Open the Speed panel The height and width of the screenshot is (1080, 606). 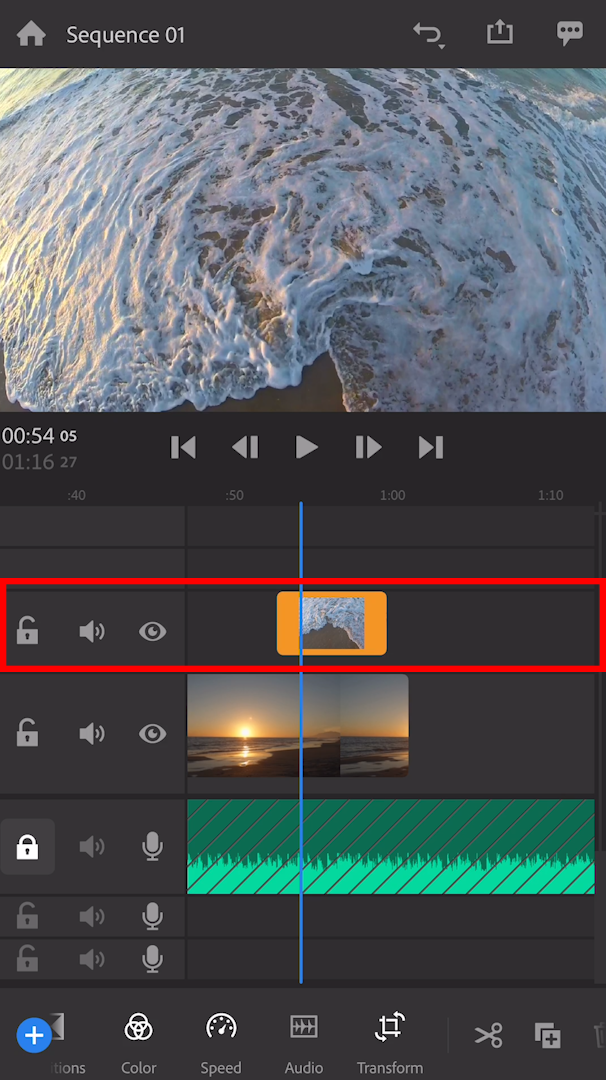[221, 1043]
